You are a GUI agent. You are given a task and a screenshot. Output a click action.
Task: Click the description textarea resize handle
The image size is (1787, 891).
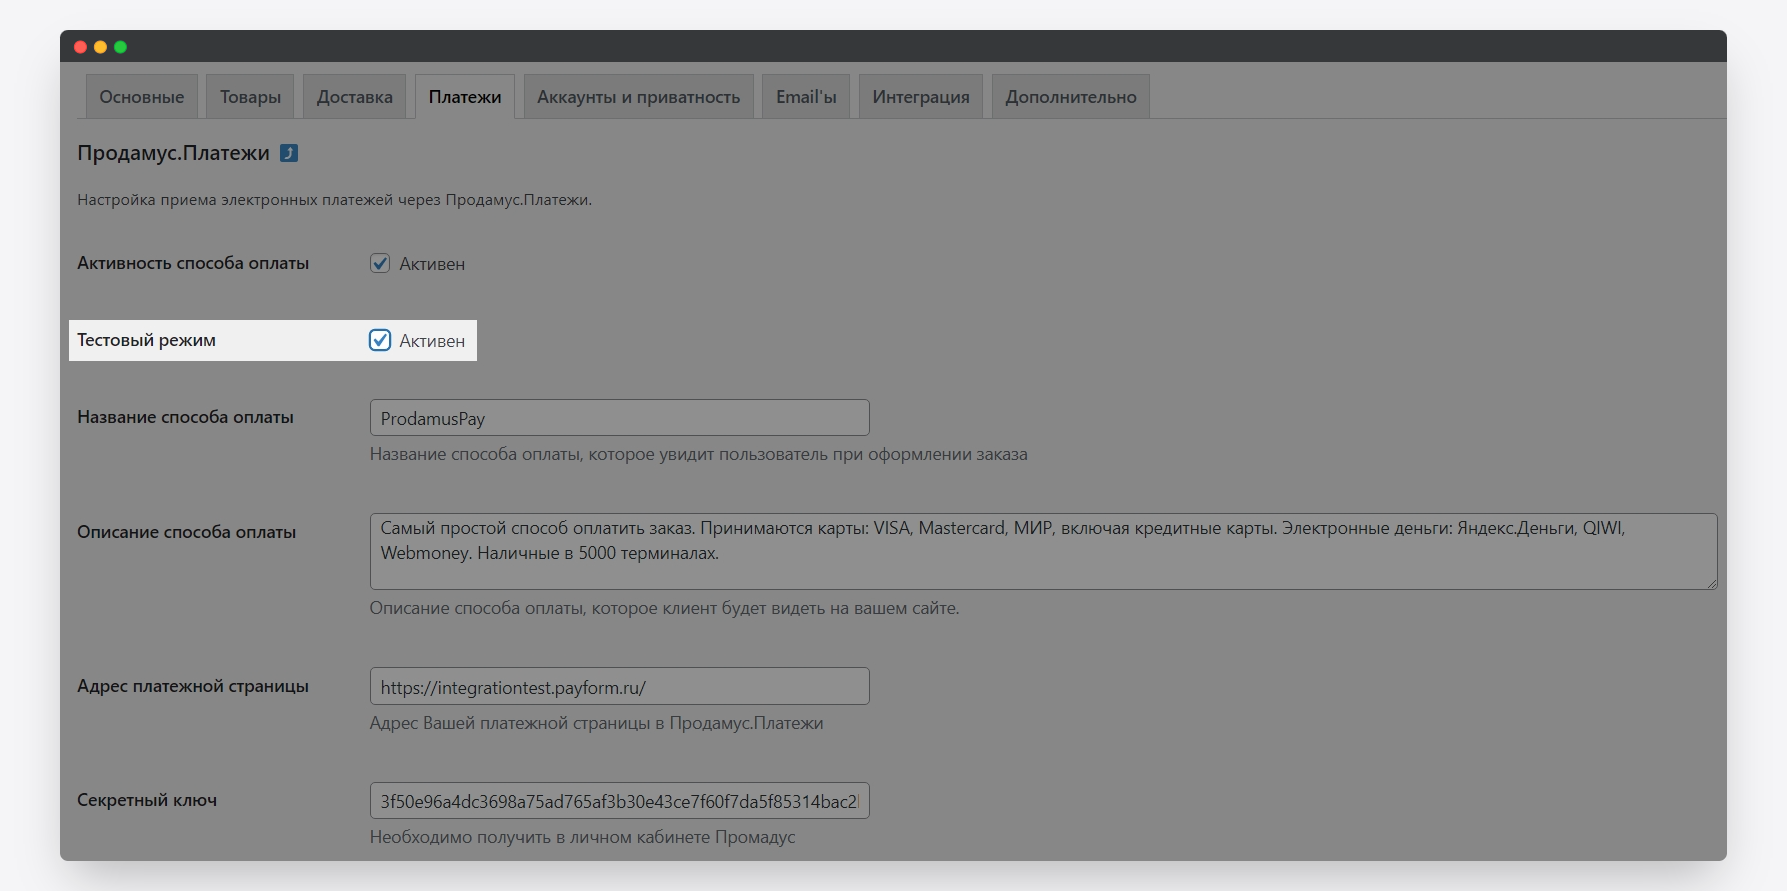[1711, 583]
